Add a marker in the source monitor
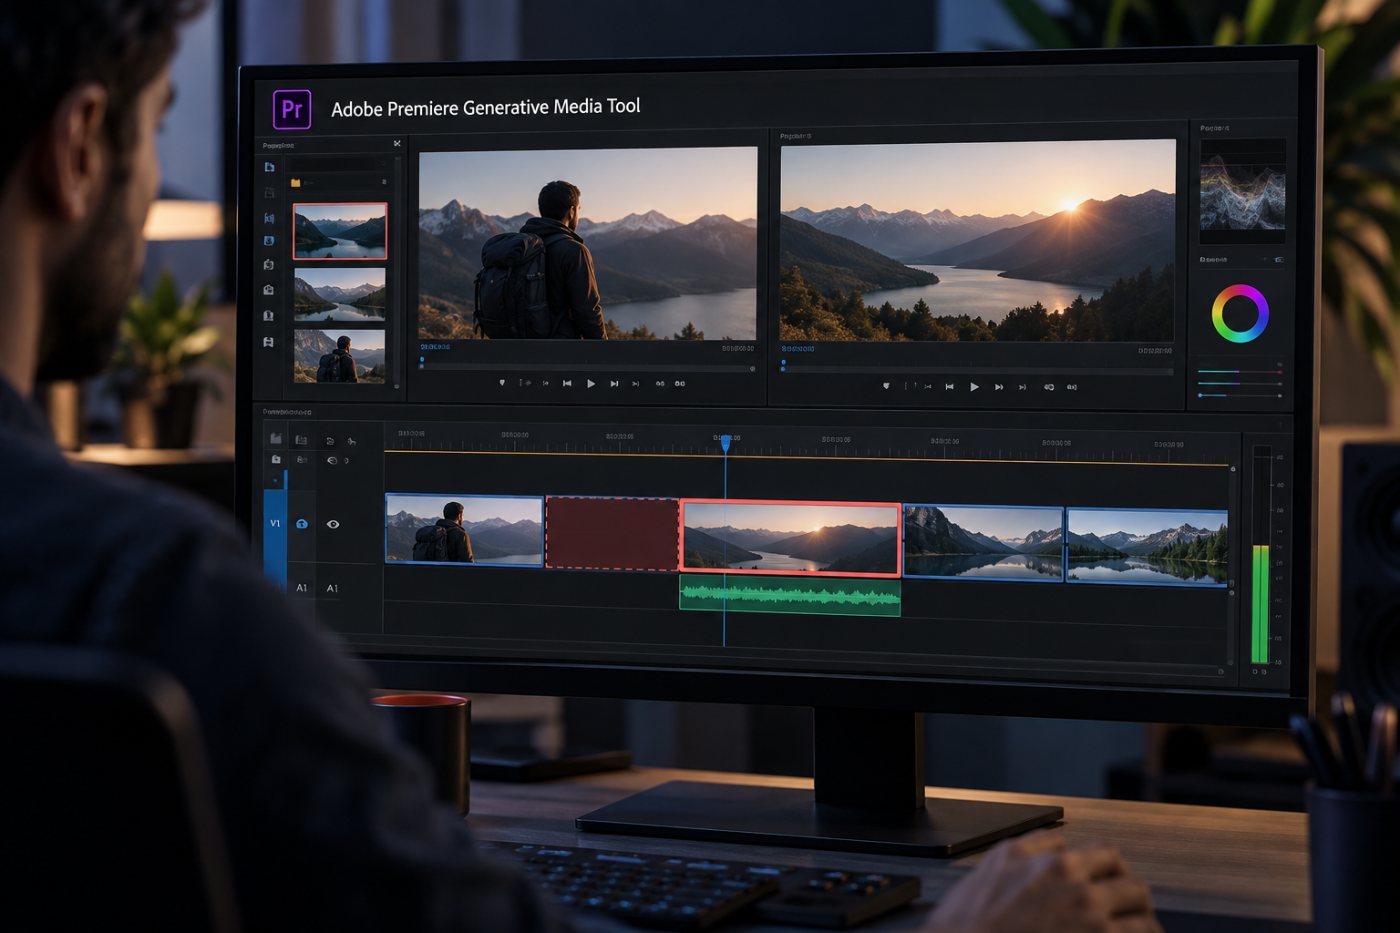The height and width of the screenshot is (933, 1400). pos(502,383)
